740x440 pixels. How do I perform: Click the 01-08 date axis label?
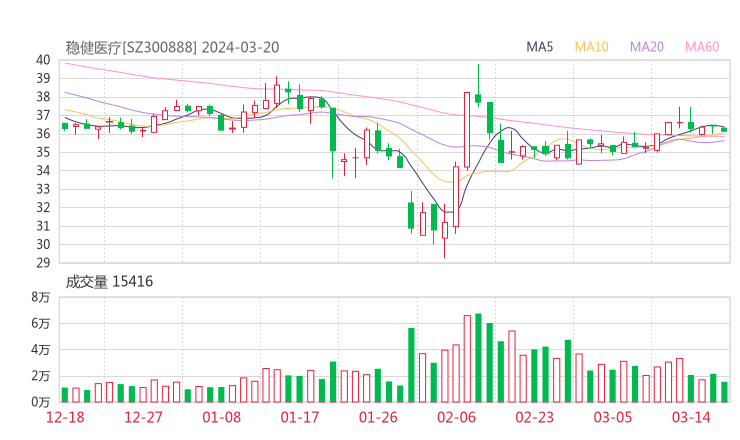pyautogui.click(x=221, y=417)
